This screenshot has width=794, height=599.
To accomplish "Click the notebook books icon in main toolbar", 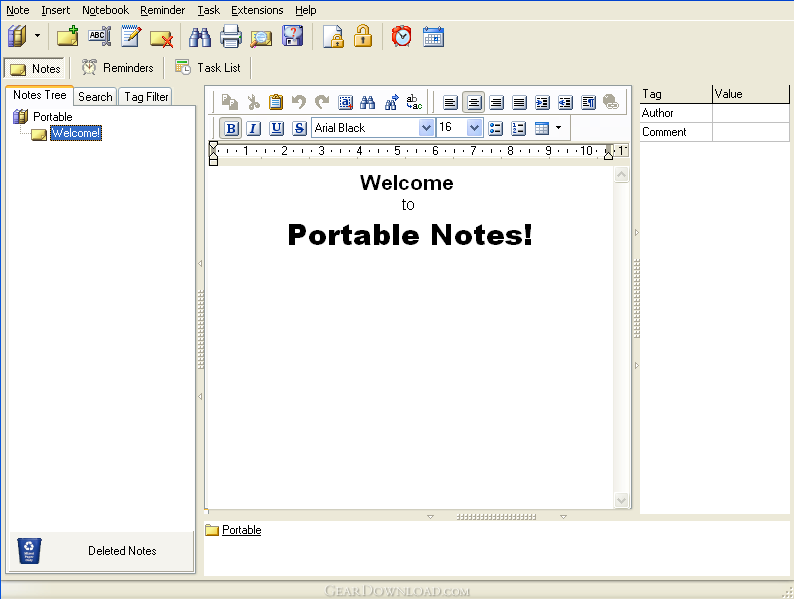I will [17, 36].
